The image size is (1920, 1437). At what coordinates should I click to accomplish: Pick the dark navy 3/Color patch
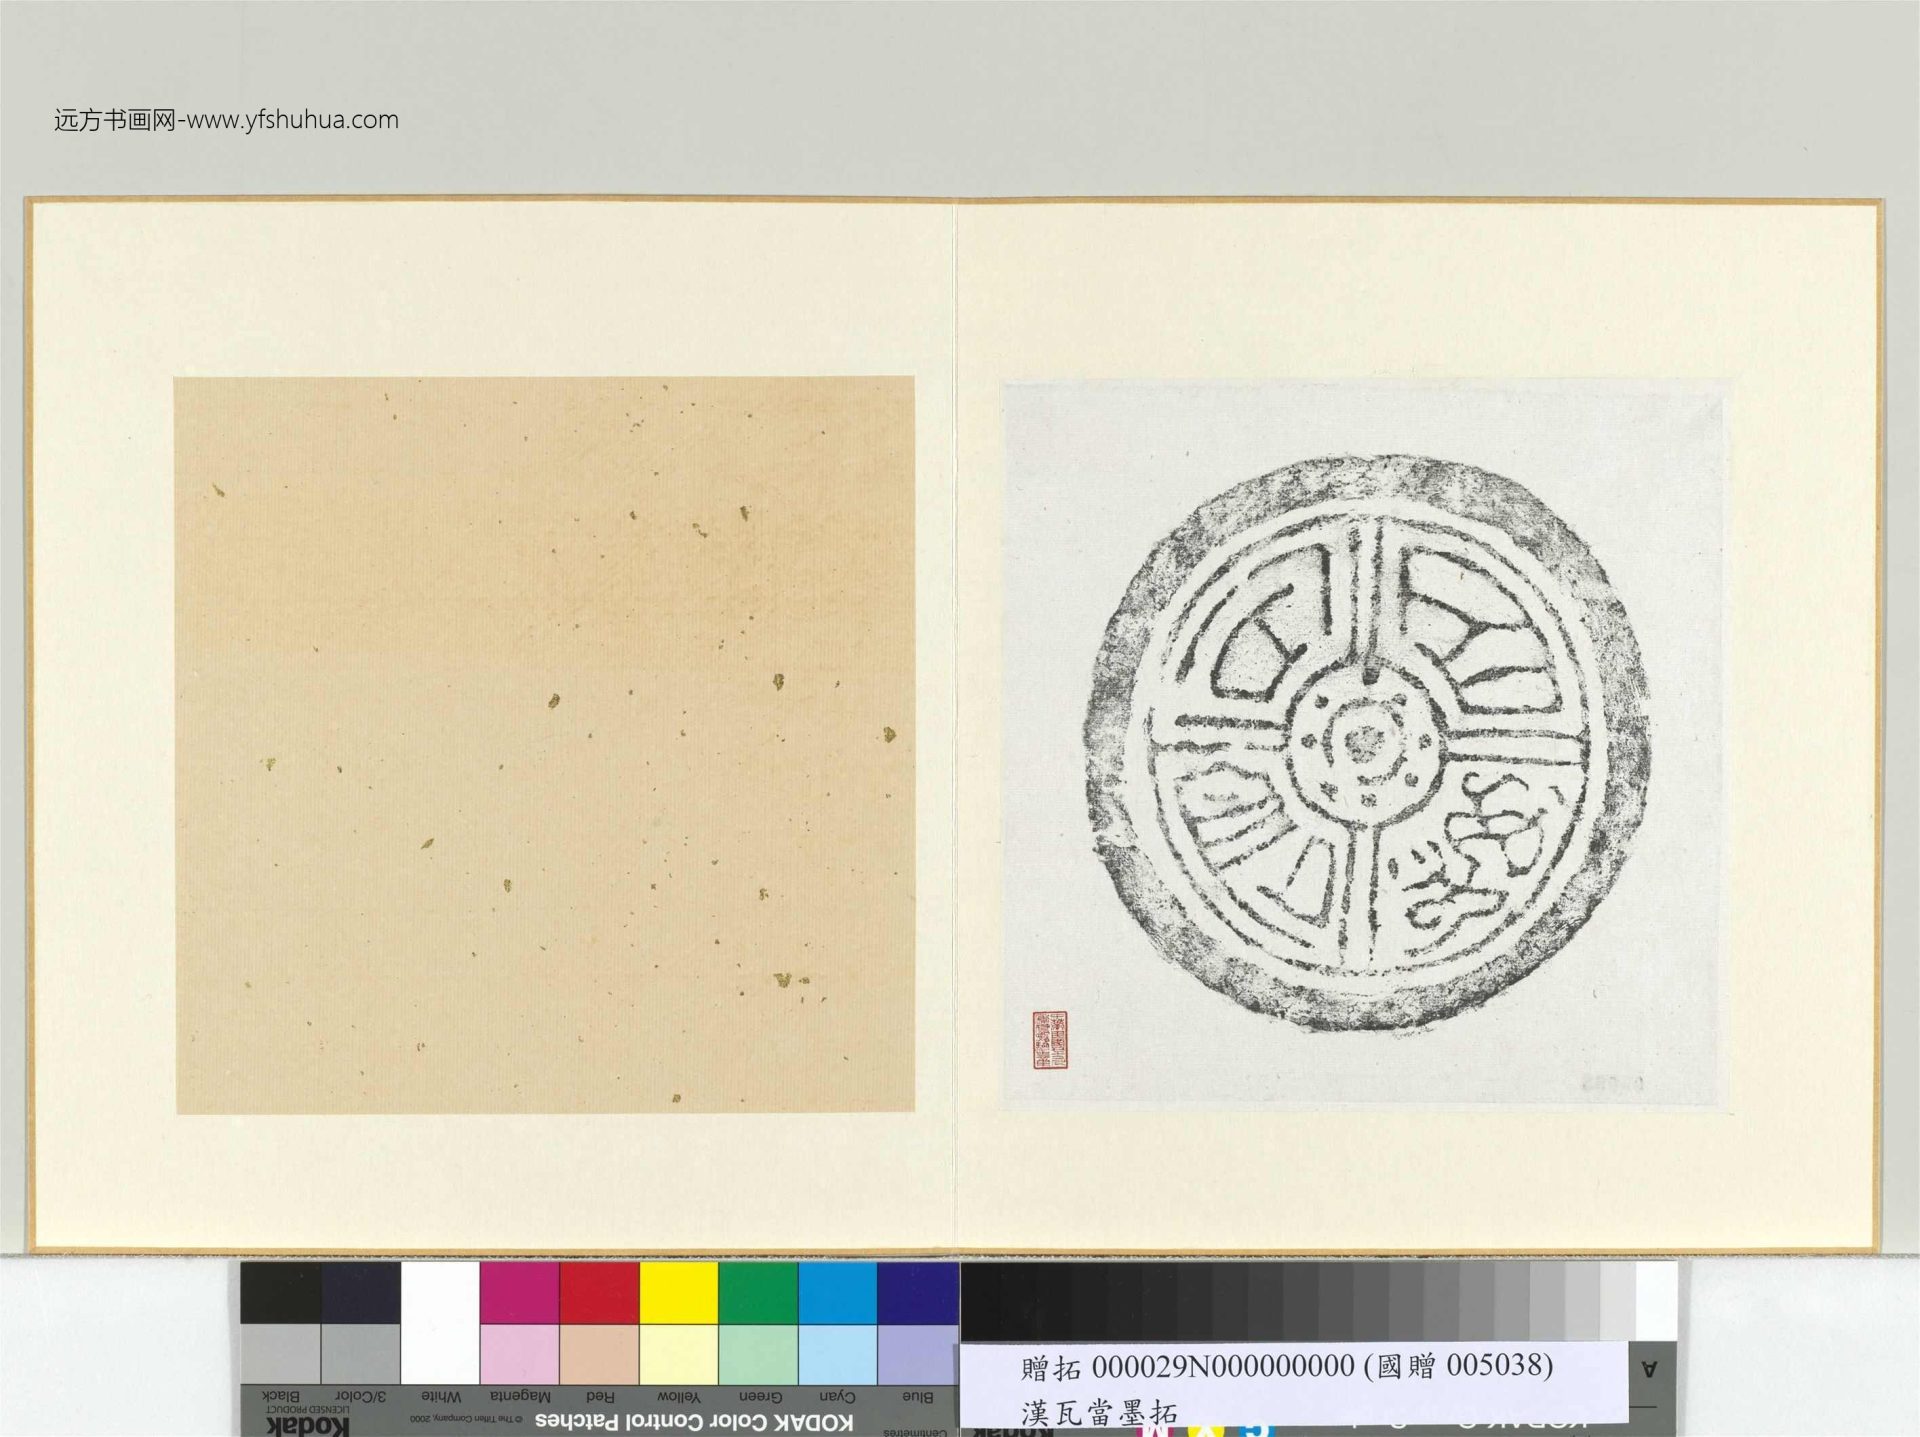(360, 1292)
